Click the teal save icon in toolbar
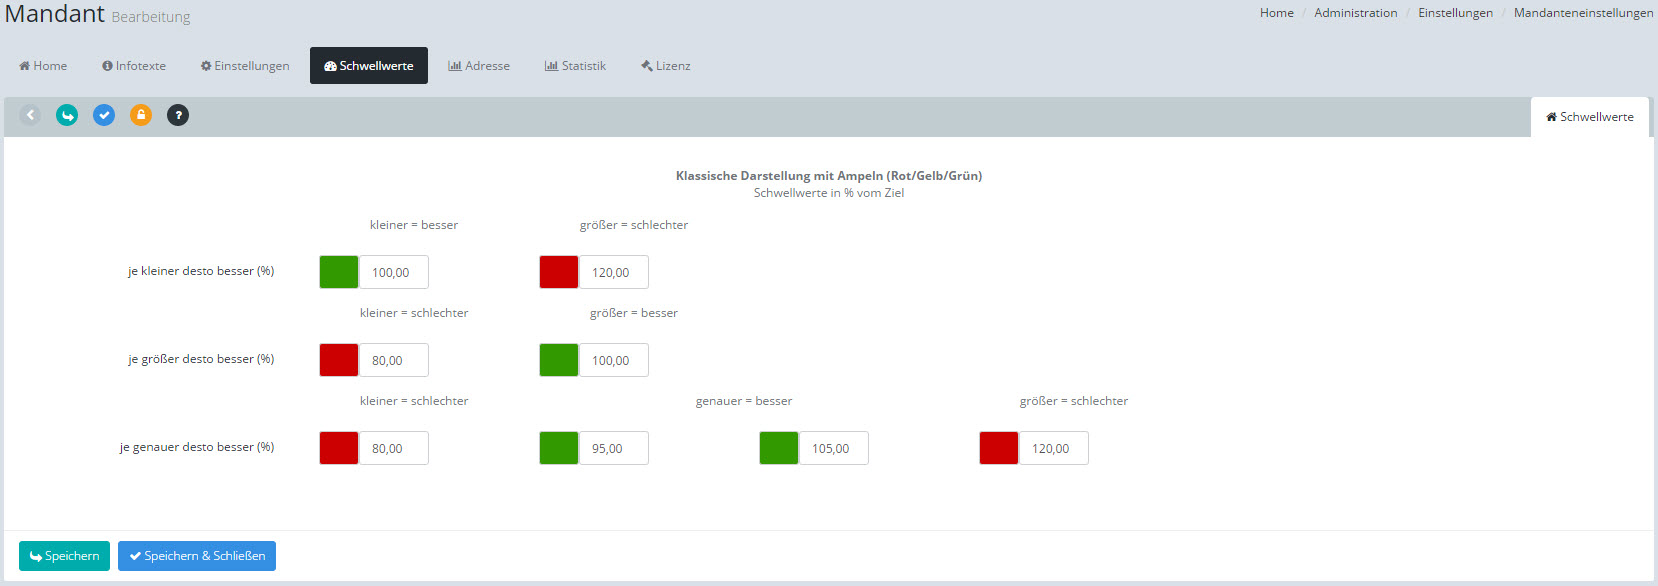1658x586 pixels. (x=67, y=115)
